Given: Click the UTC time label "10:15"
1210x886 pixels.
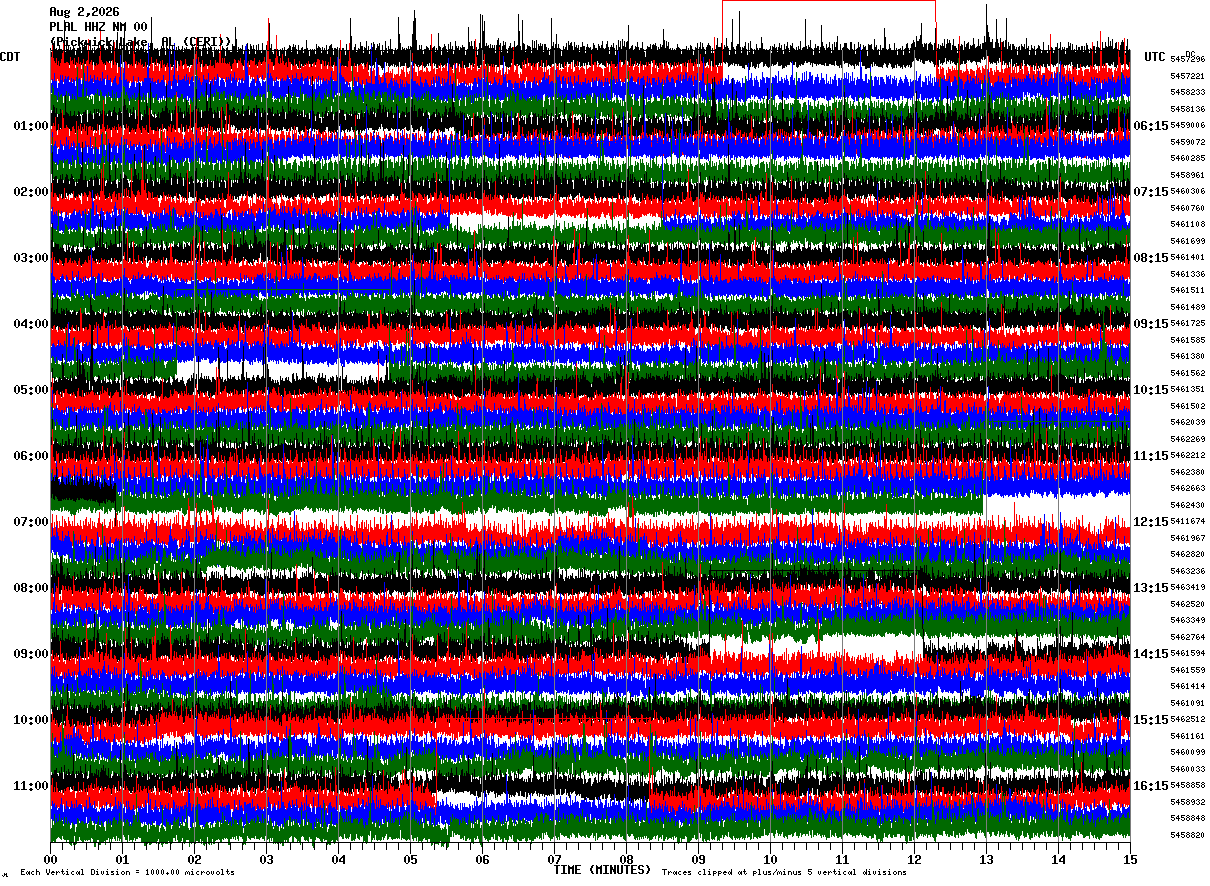Looking at the screenshot, I should click(x=1151, y=390).
